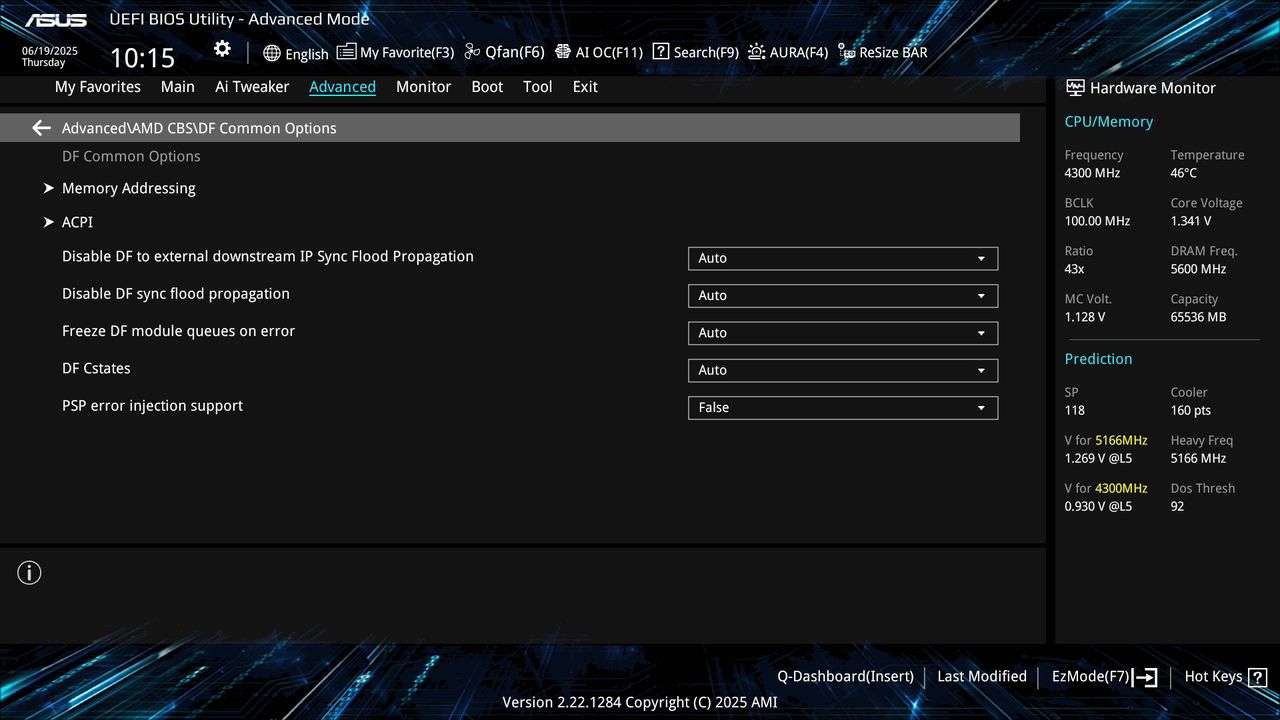Image resolution: width=1280 pixels, height=720 pixels.
Task: Set PSP error injection support to True
Action: coord(842,407)
